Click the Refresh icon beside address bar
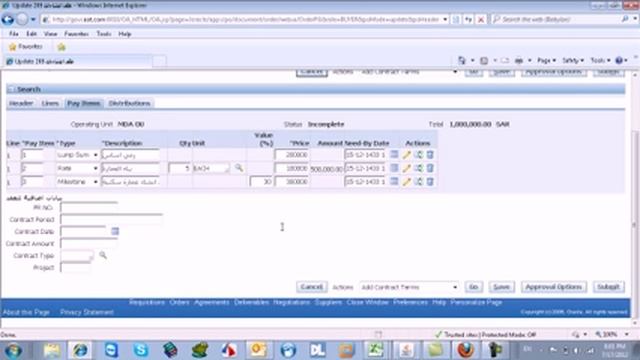Viewport: 640px width, 360px height. coord(469,20)
